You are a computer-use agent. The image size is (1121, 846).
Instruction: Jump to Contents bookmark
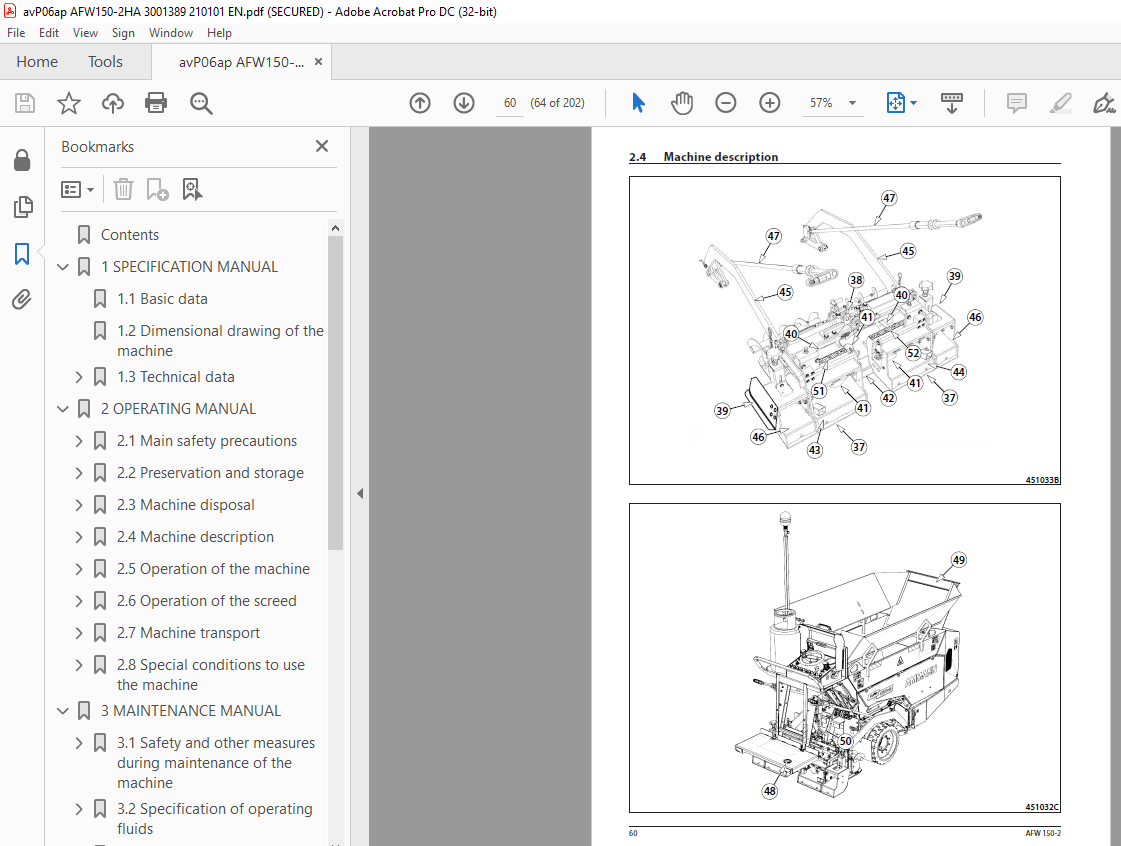[129, 235]
